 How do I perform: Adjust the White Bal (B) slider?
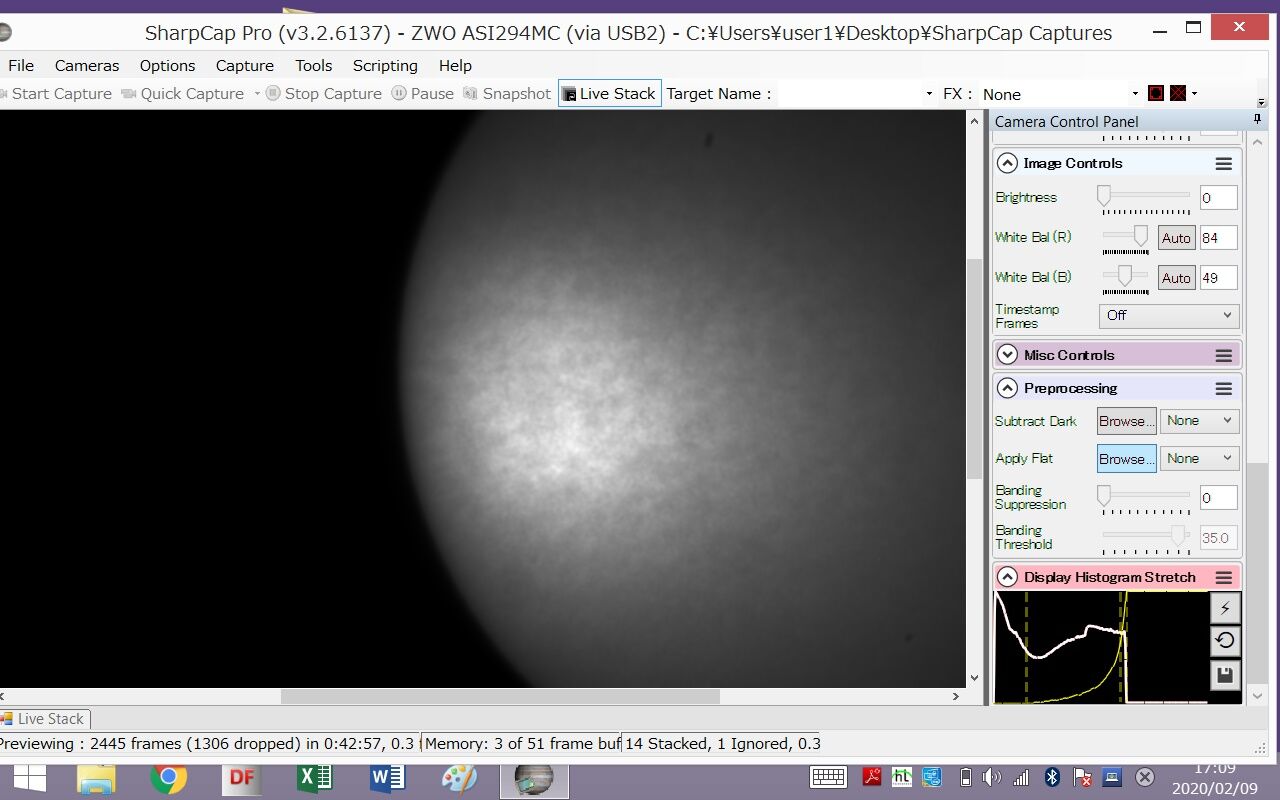point(1126,277)
